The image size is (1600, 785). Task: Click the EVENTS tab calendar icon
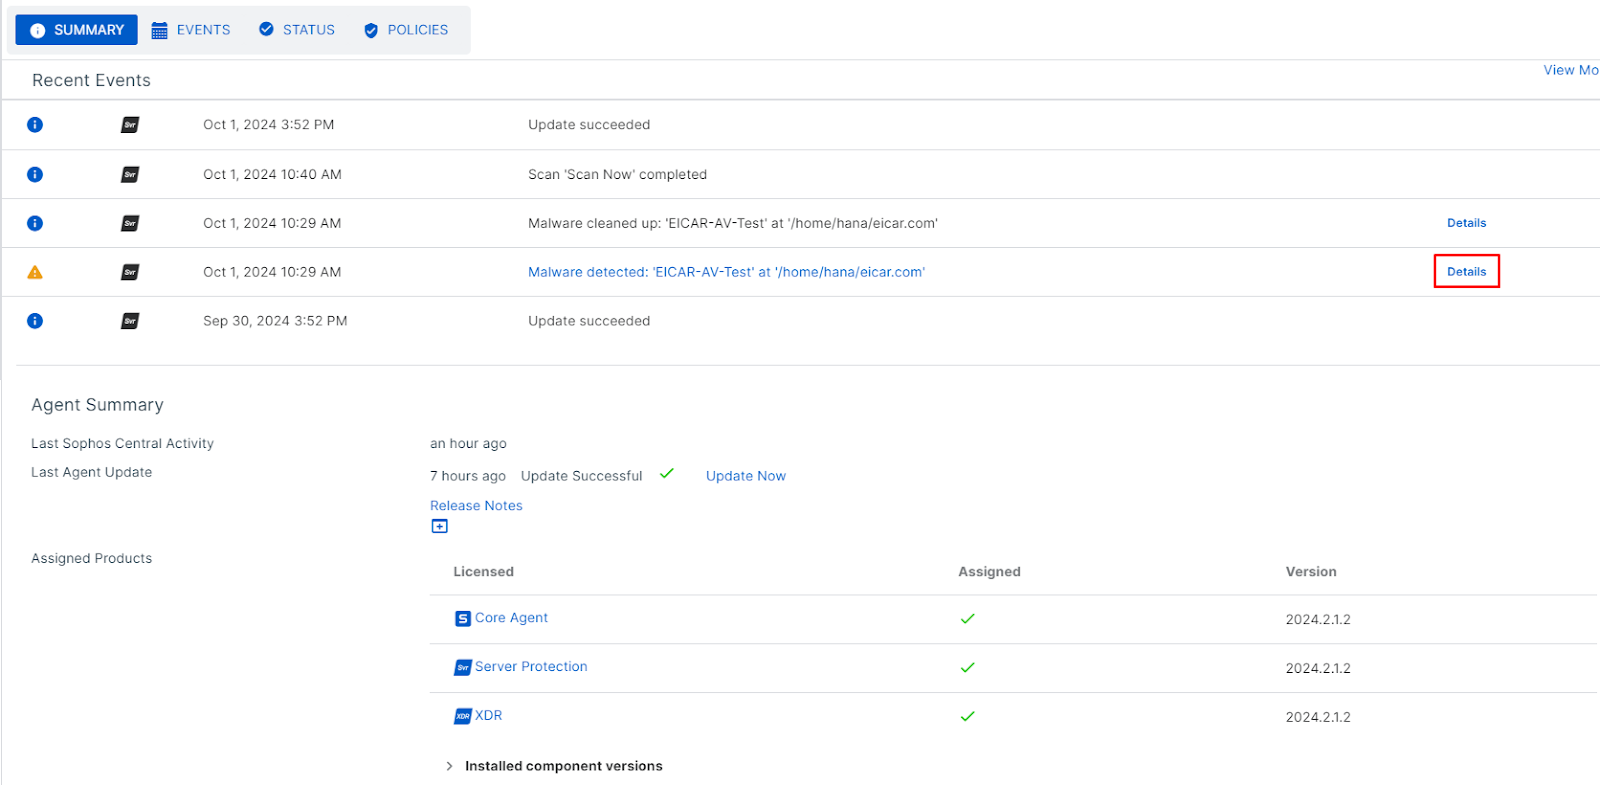point(159,31)
